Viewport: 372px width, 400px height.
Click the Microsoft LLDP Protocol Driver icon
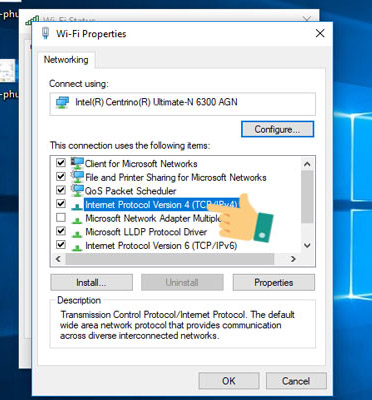(77, 234)
